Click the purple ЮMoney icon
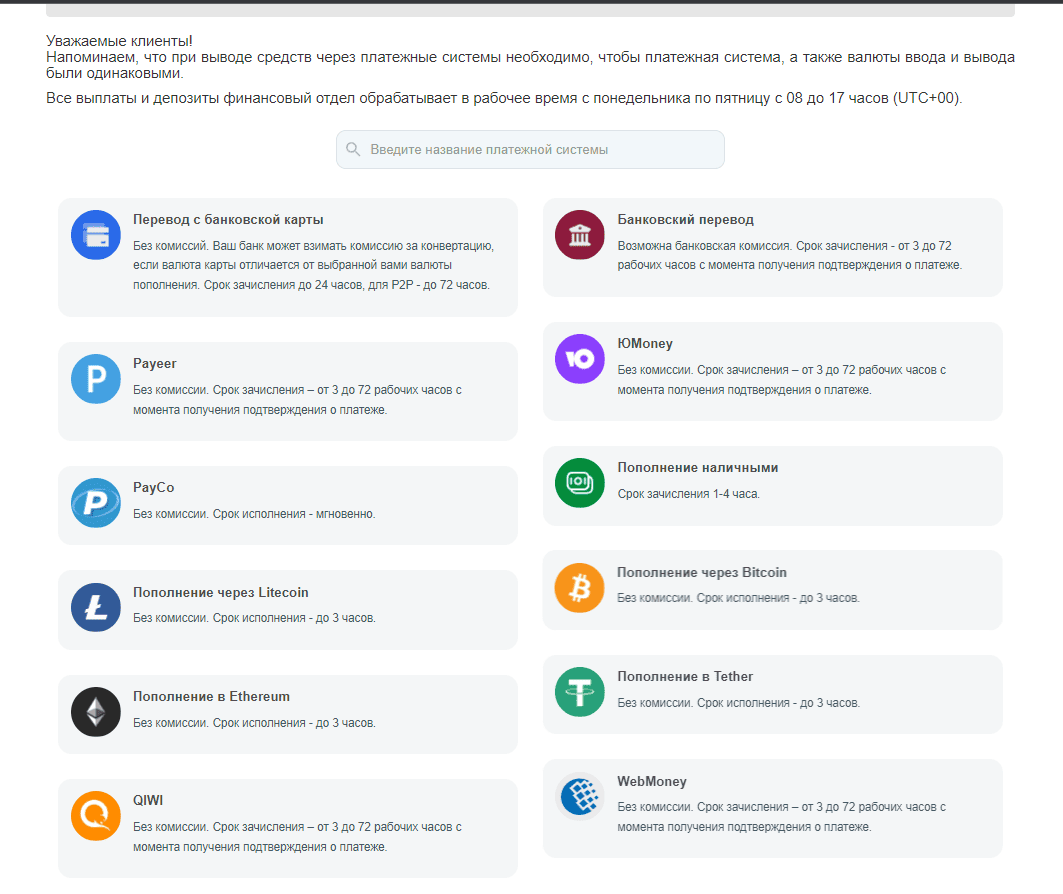 (580, 359)
